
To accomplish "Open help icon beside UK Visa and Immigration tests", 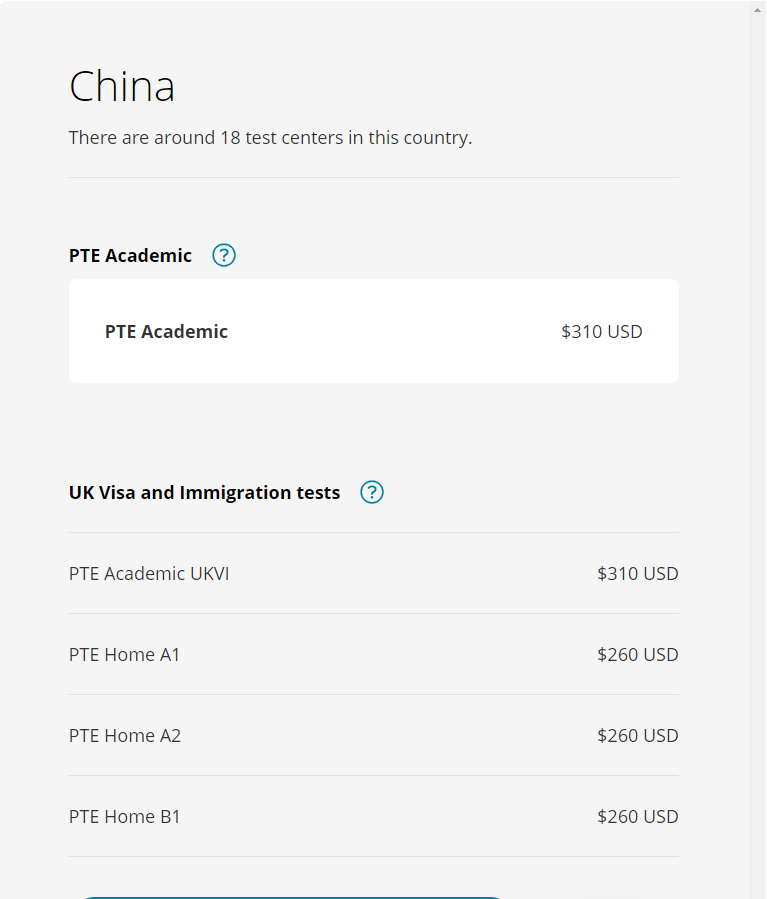I will coord(371,492).
